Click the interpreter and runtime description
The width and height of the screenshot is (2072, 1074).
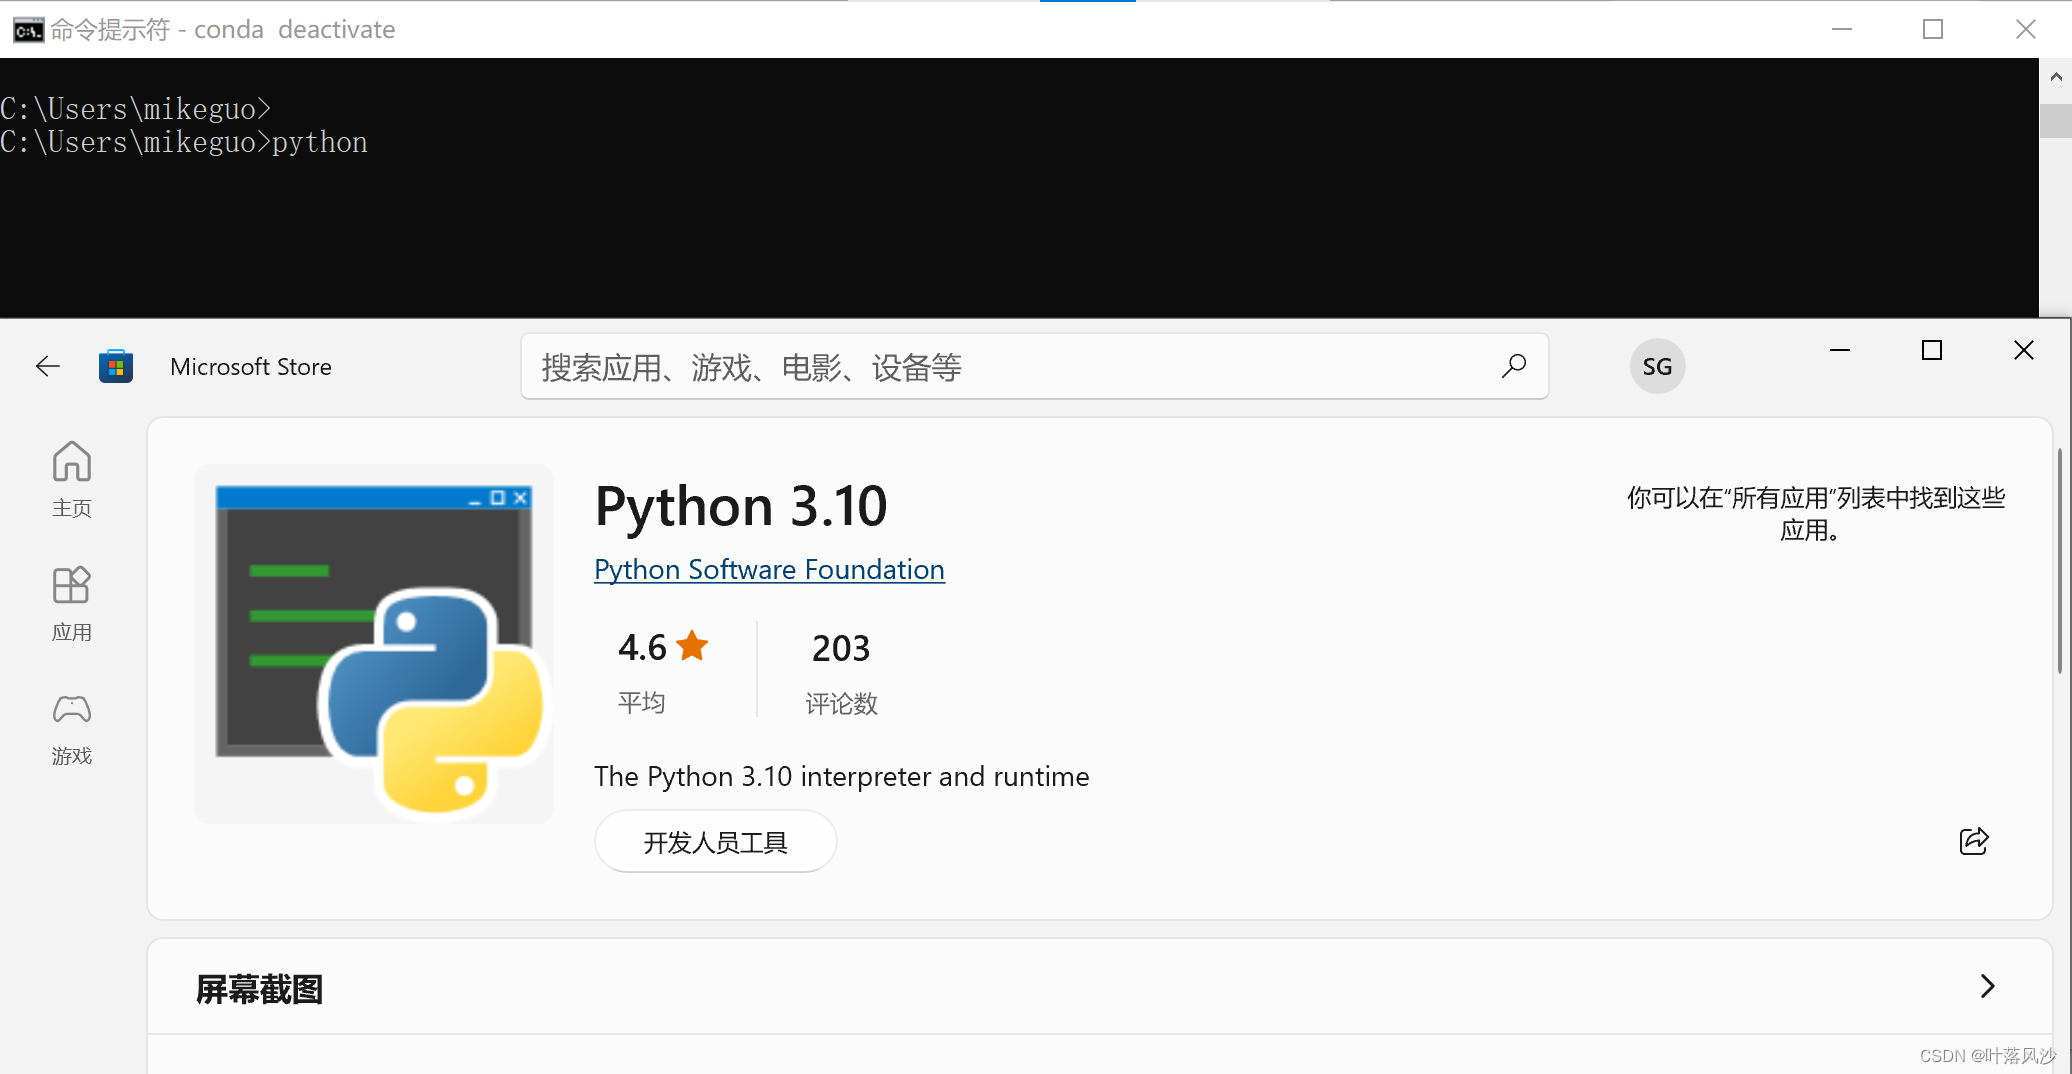[842, 776]
